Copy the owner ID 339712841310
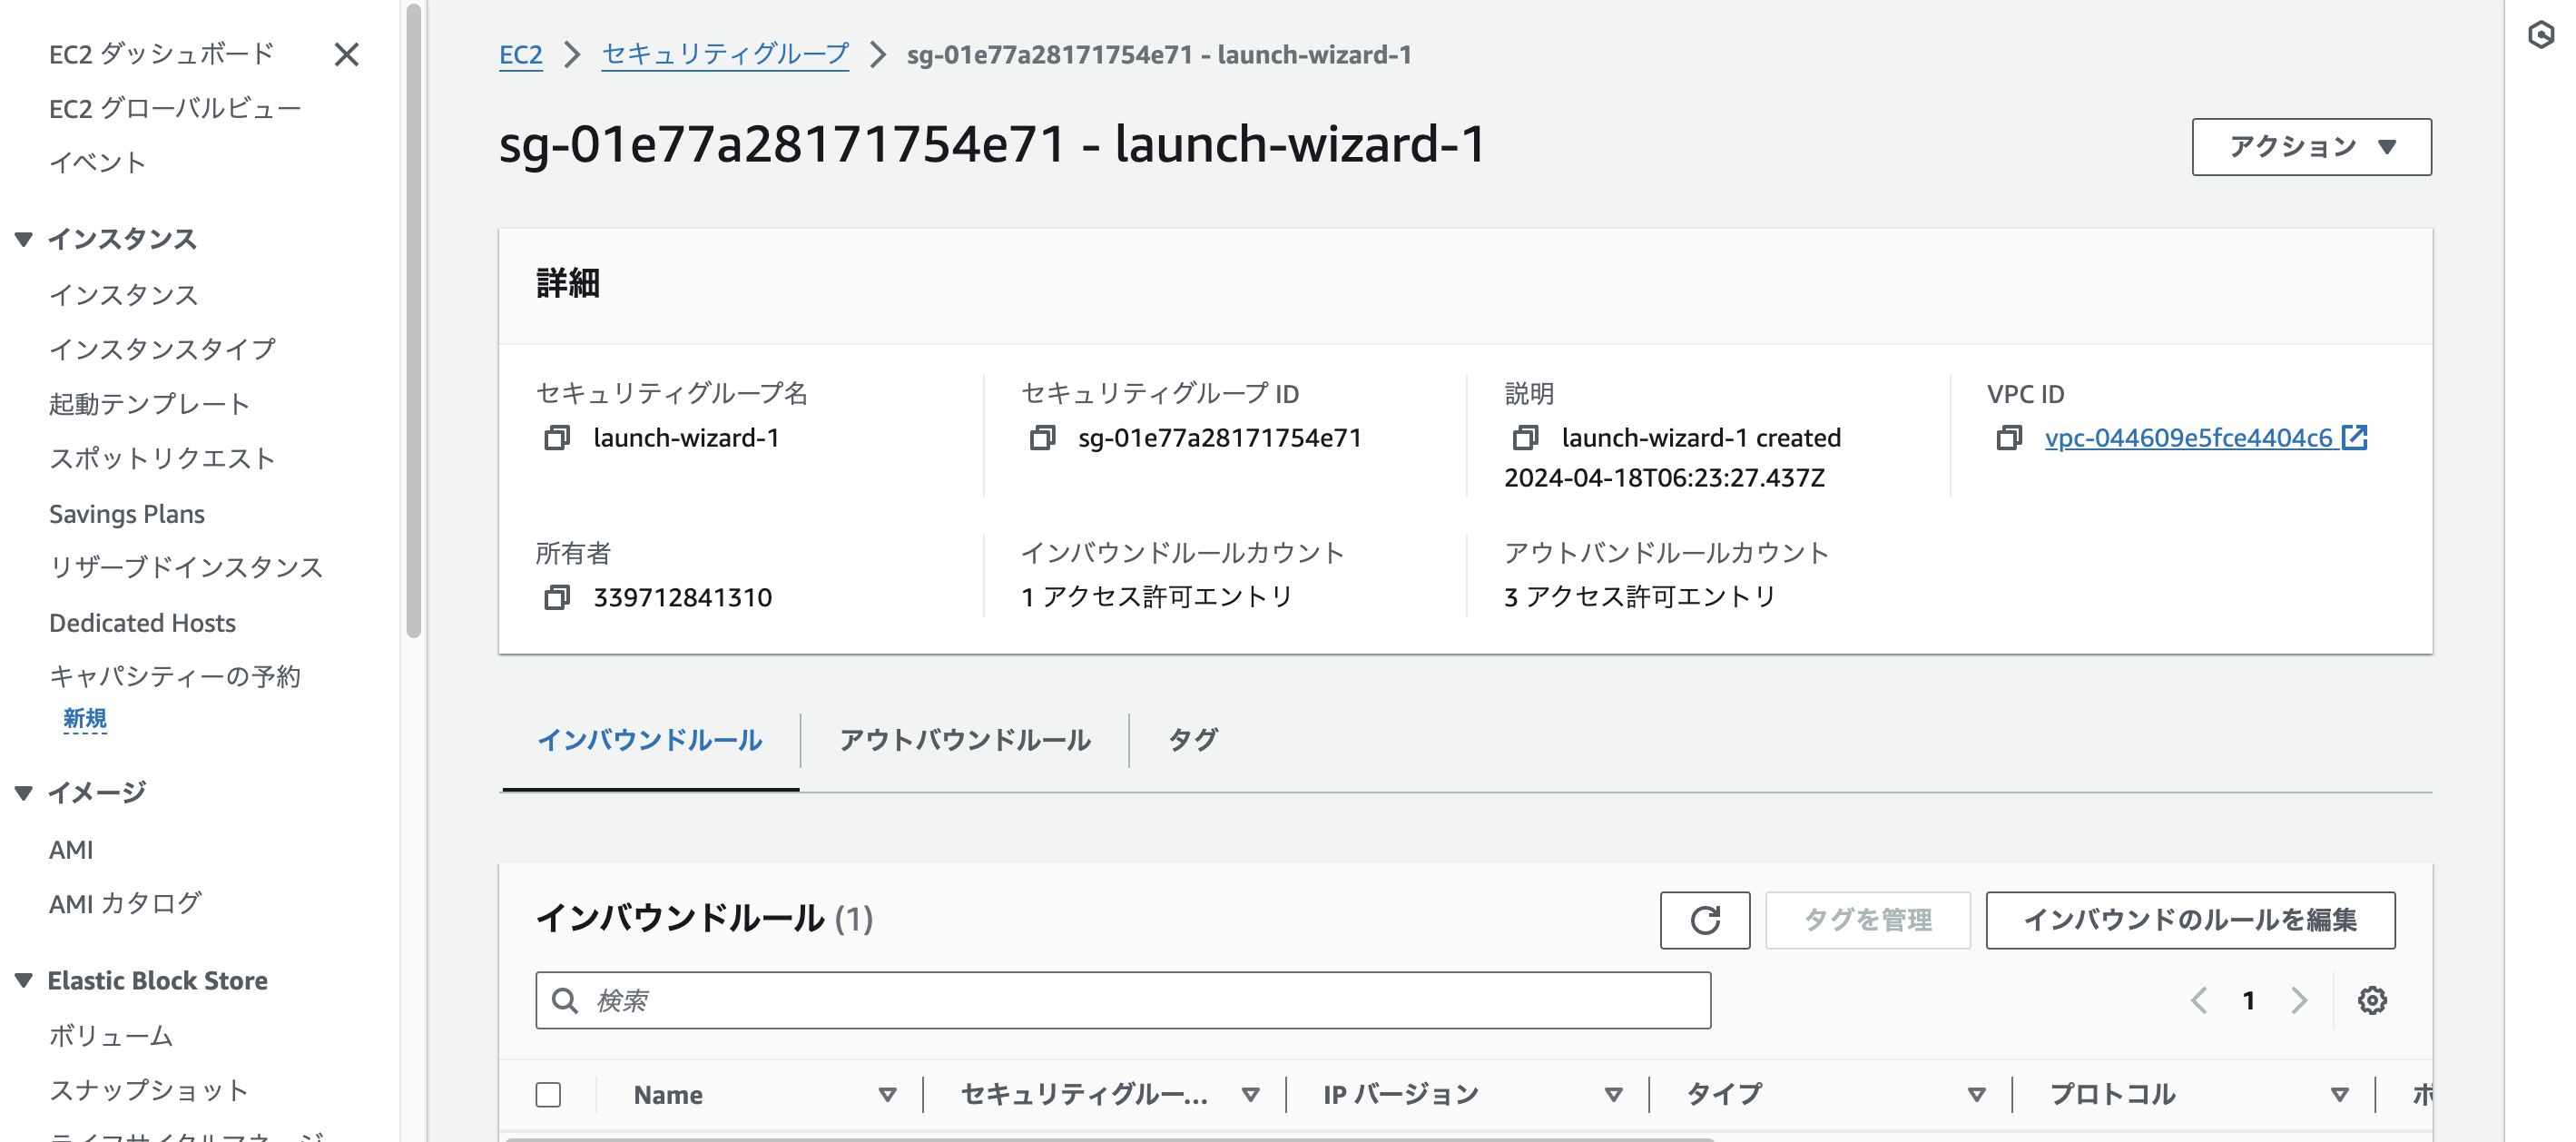The image size is (2576, 1142). [x=557, y=597]
